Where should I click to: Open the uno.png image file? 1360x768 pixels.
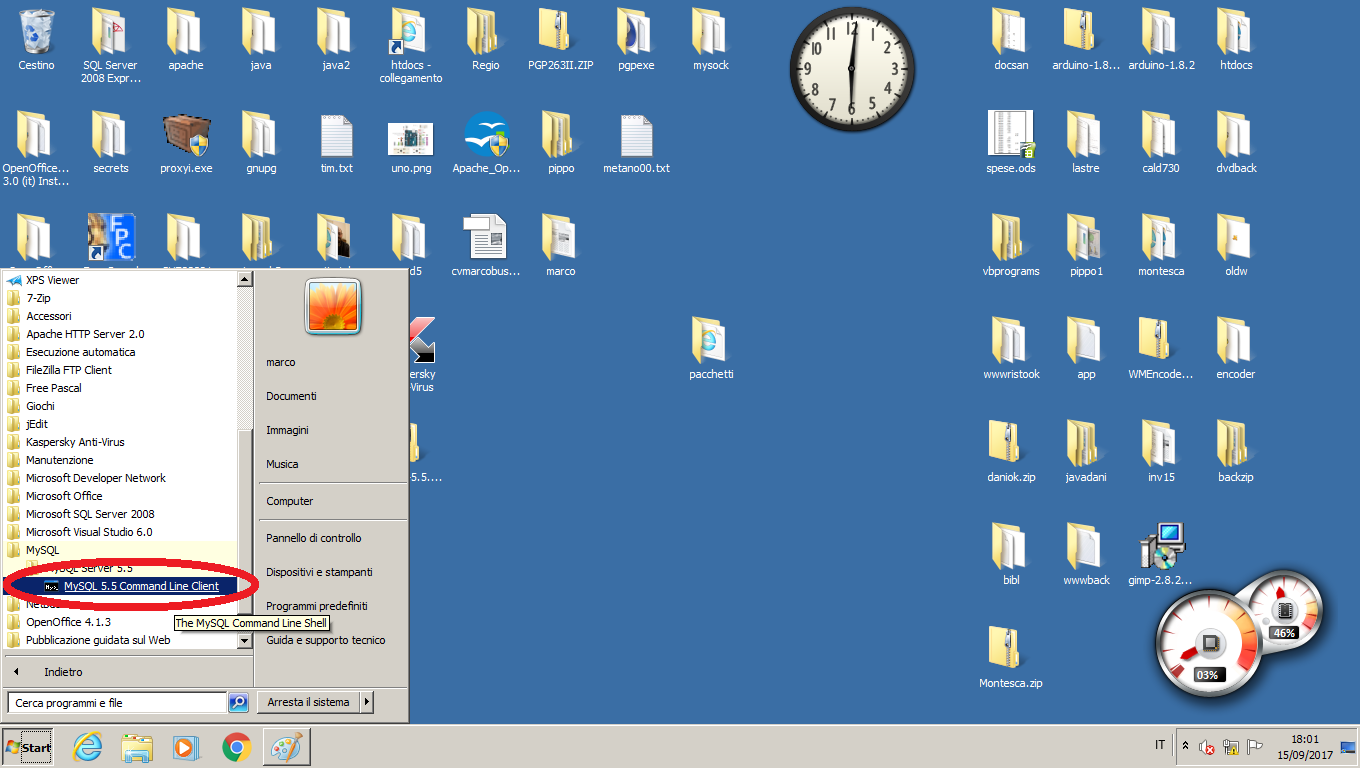[411, 137]
